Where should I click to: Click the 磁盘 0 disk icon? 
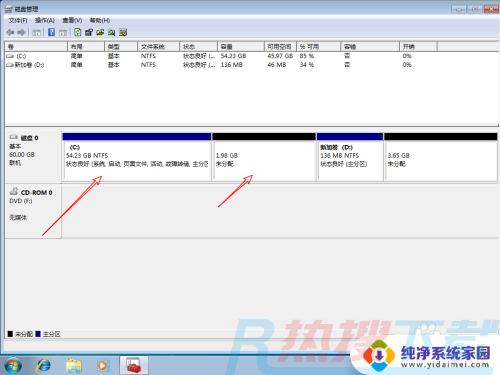pos(14,137)
